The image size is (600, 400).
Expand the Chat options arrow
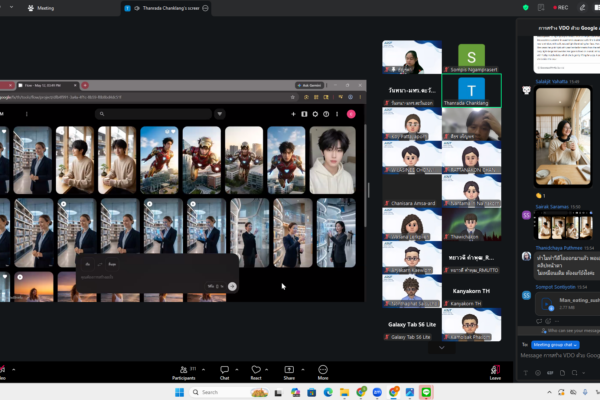tap(236, 369)
